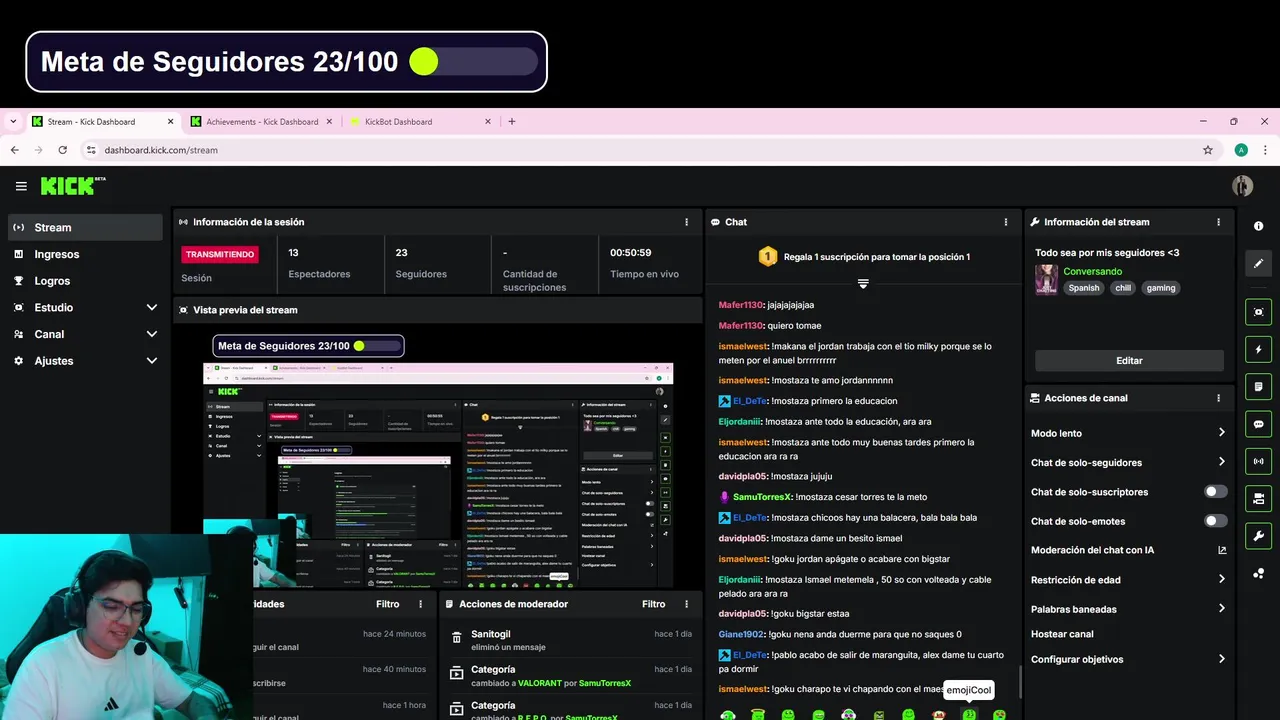Open the hamburger navigation menu
Image resolution: width=1280 pixels, height=720 pixels.
pyautogui.click(x=21, y=186)
